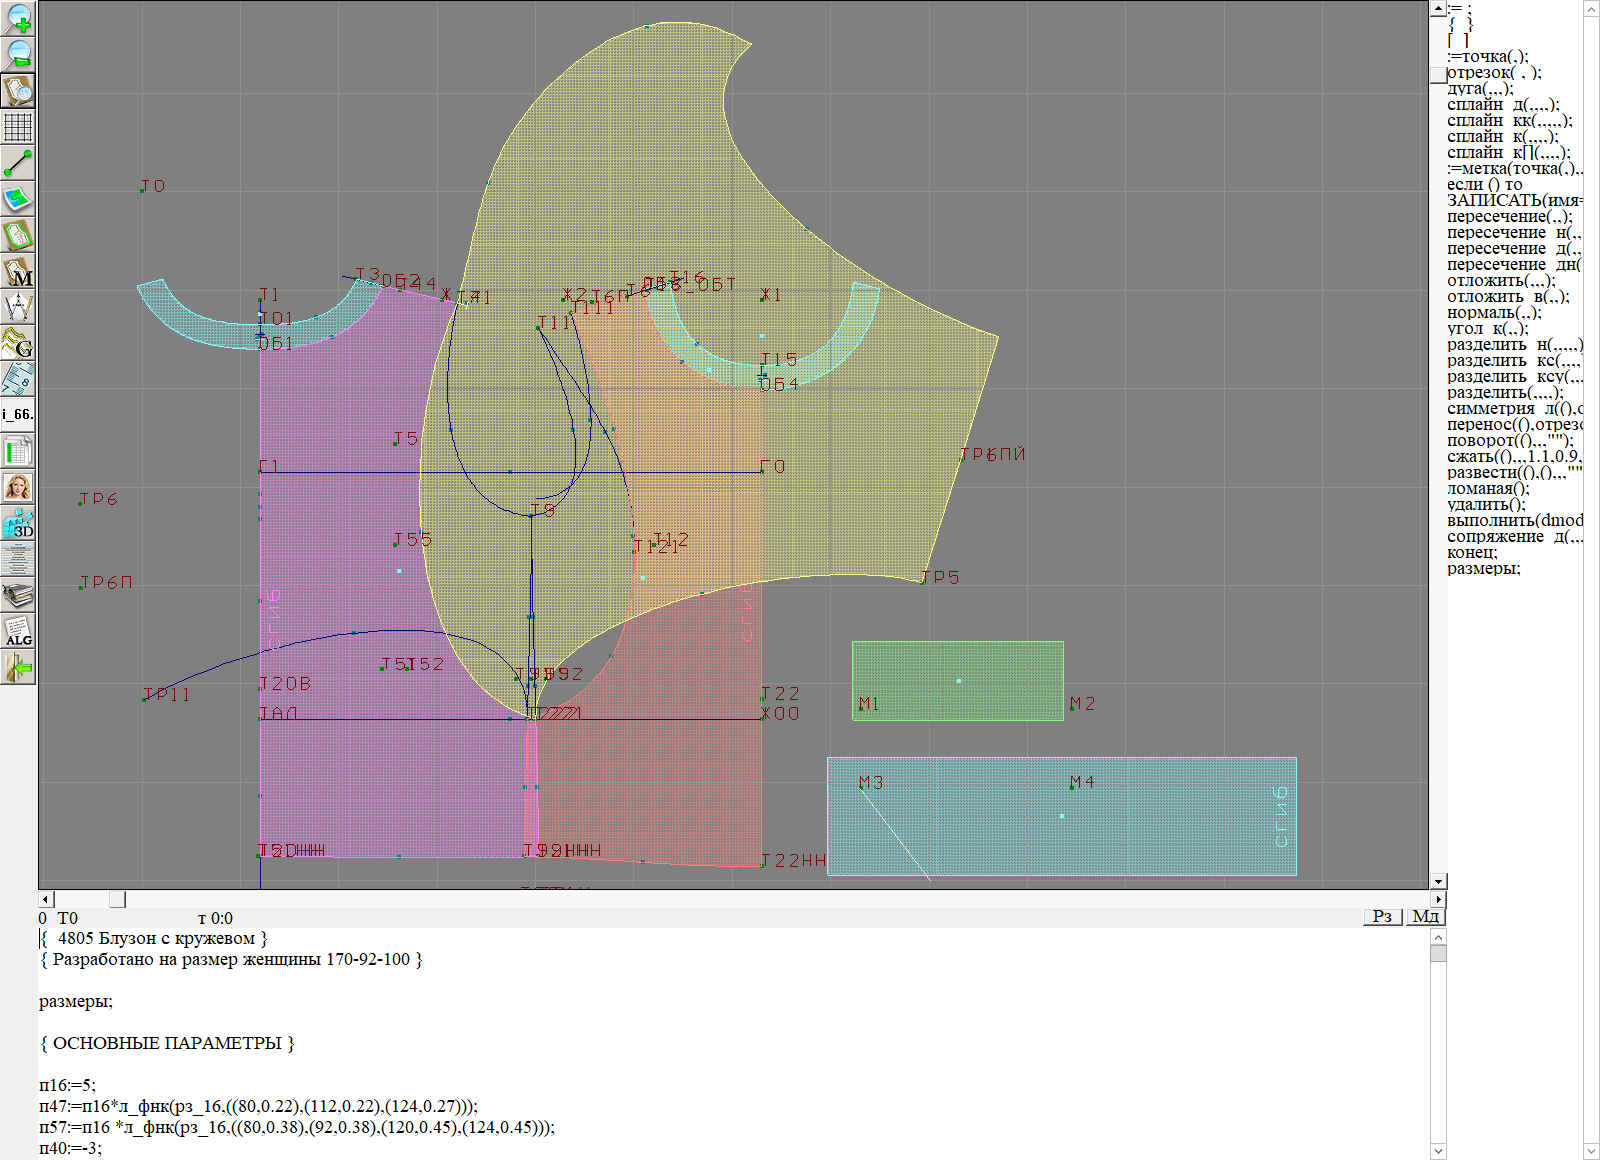
Task: Toggle the grid display icon
Action: click(x=18, y=127)
